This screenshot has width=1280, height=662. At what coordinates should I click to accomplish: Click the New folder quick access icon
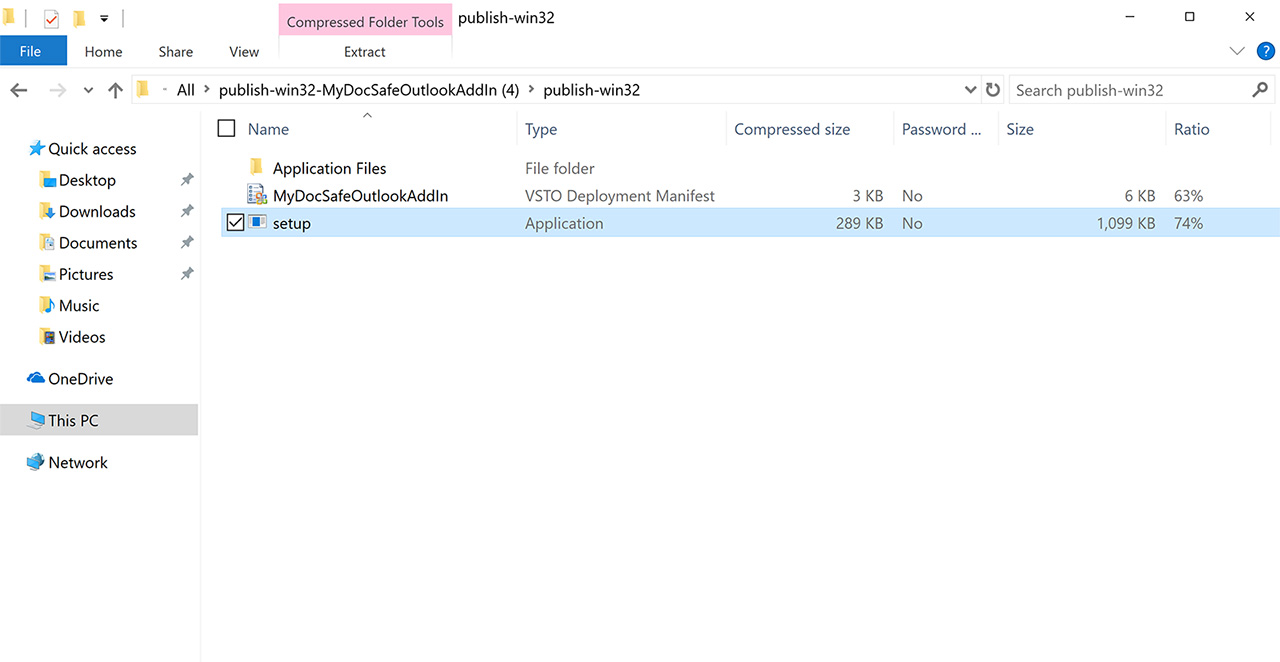(x=78, y=18)
